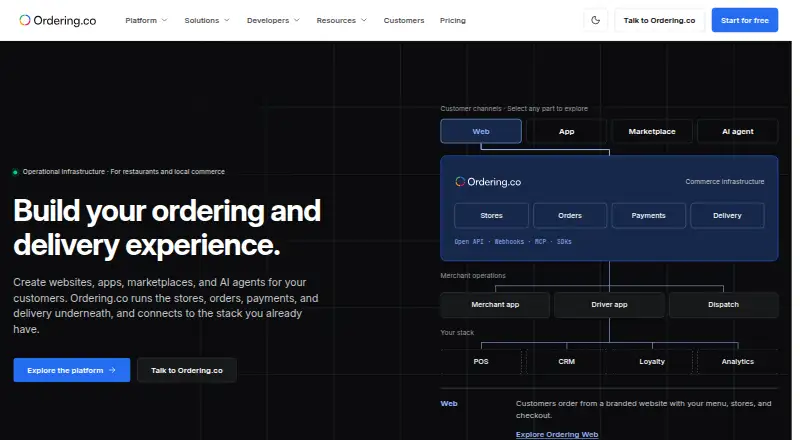Click the 'Your stack' label
This screenshot has height=440, width=800.
(x=457, y=332)
